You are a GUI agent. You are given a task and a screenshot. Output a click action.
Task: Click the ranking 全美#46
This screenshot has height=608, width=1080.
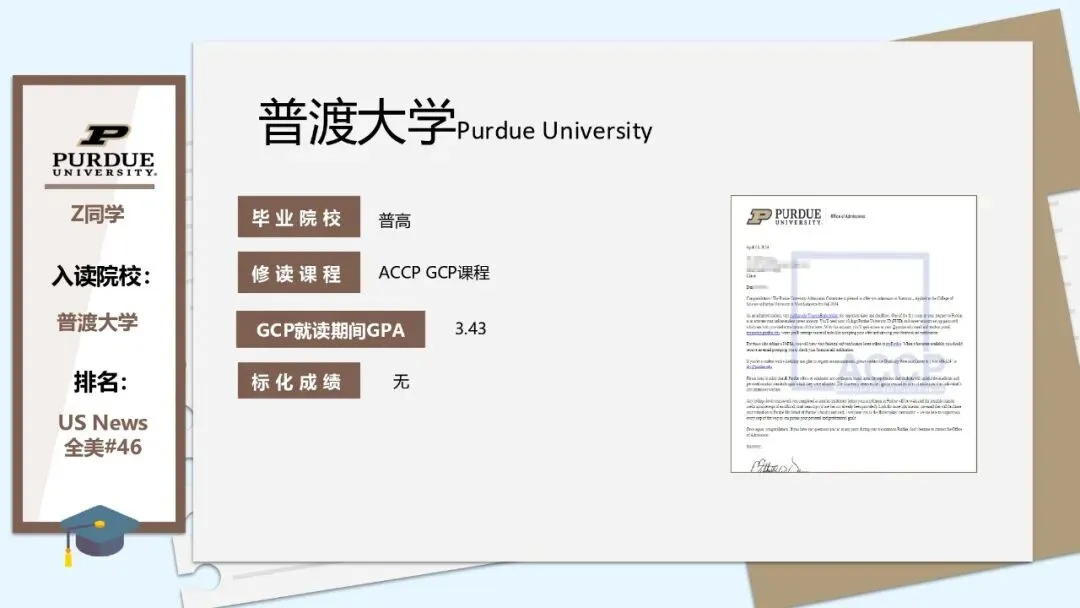(103, 447)
